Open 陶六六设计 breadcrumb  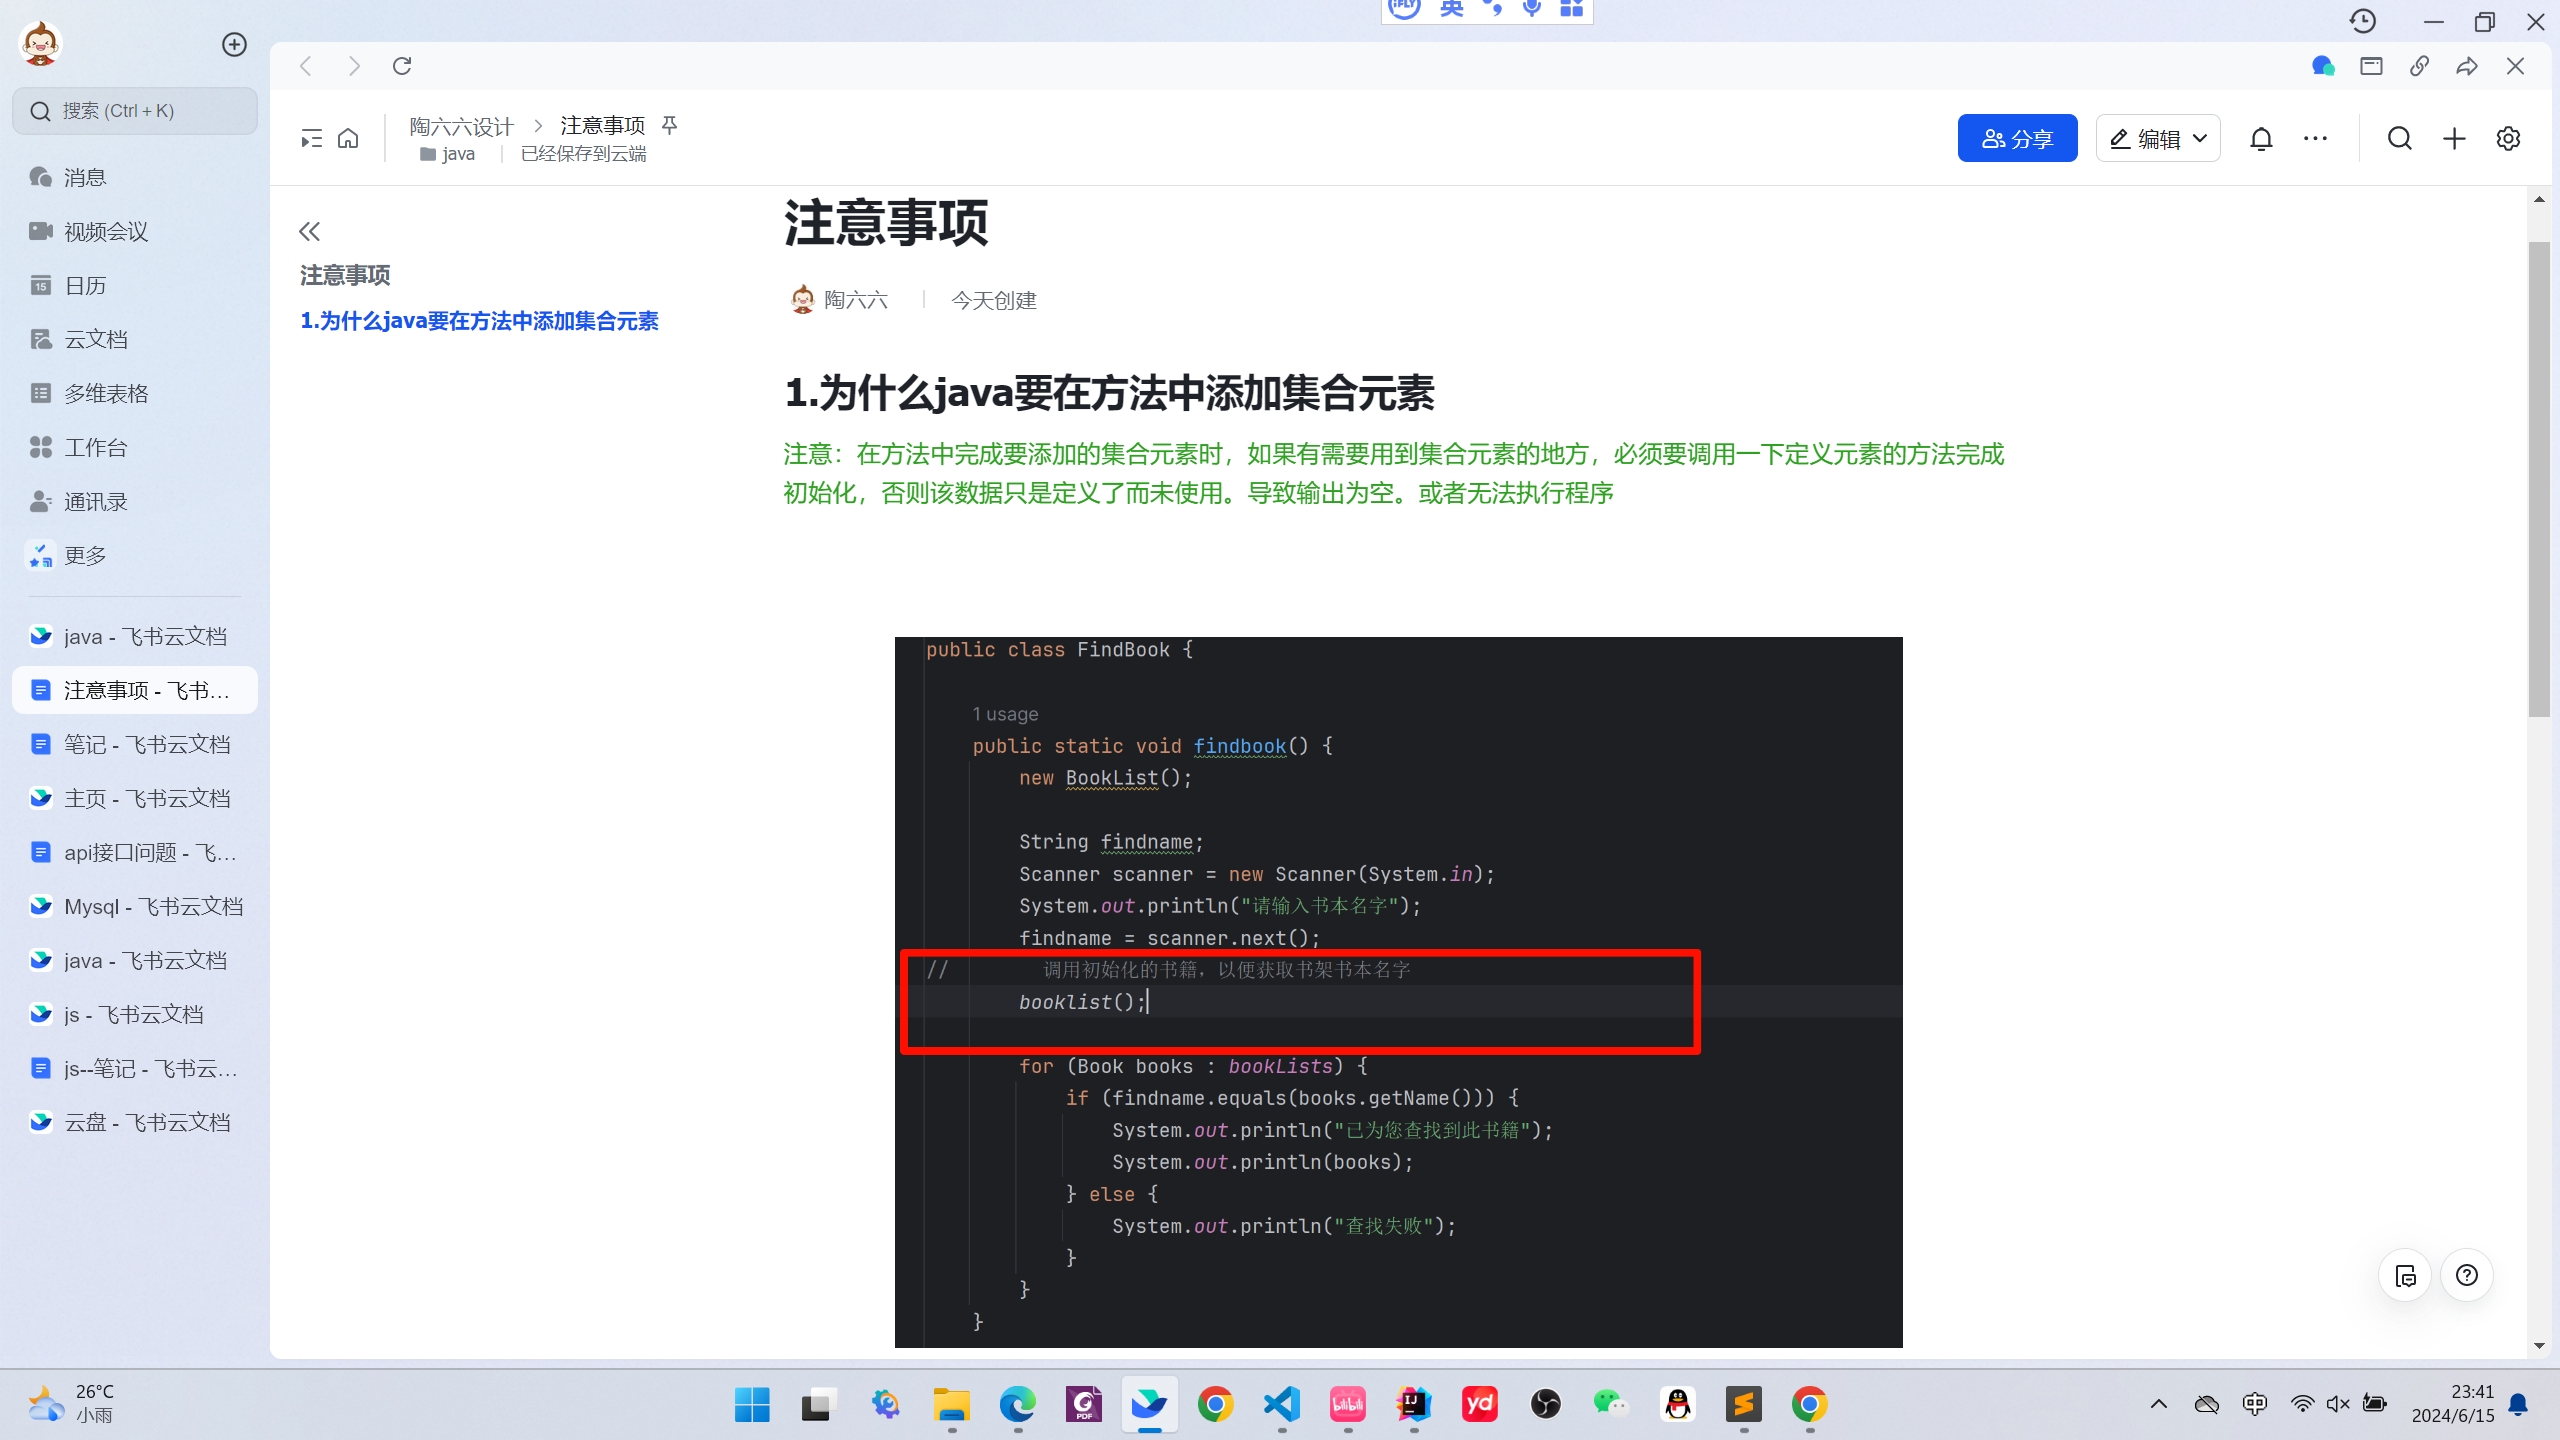pyautogui.click(x=461, y=126)
